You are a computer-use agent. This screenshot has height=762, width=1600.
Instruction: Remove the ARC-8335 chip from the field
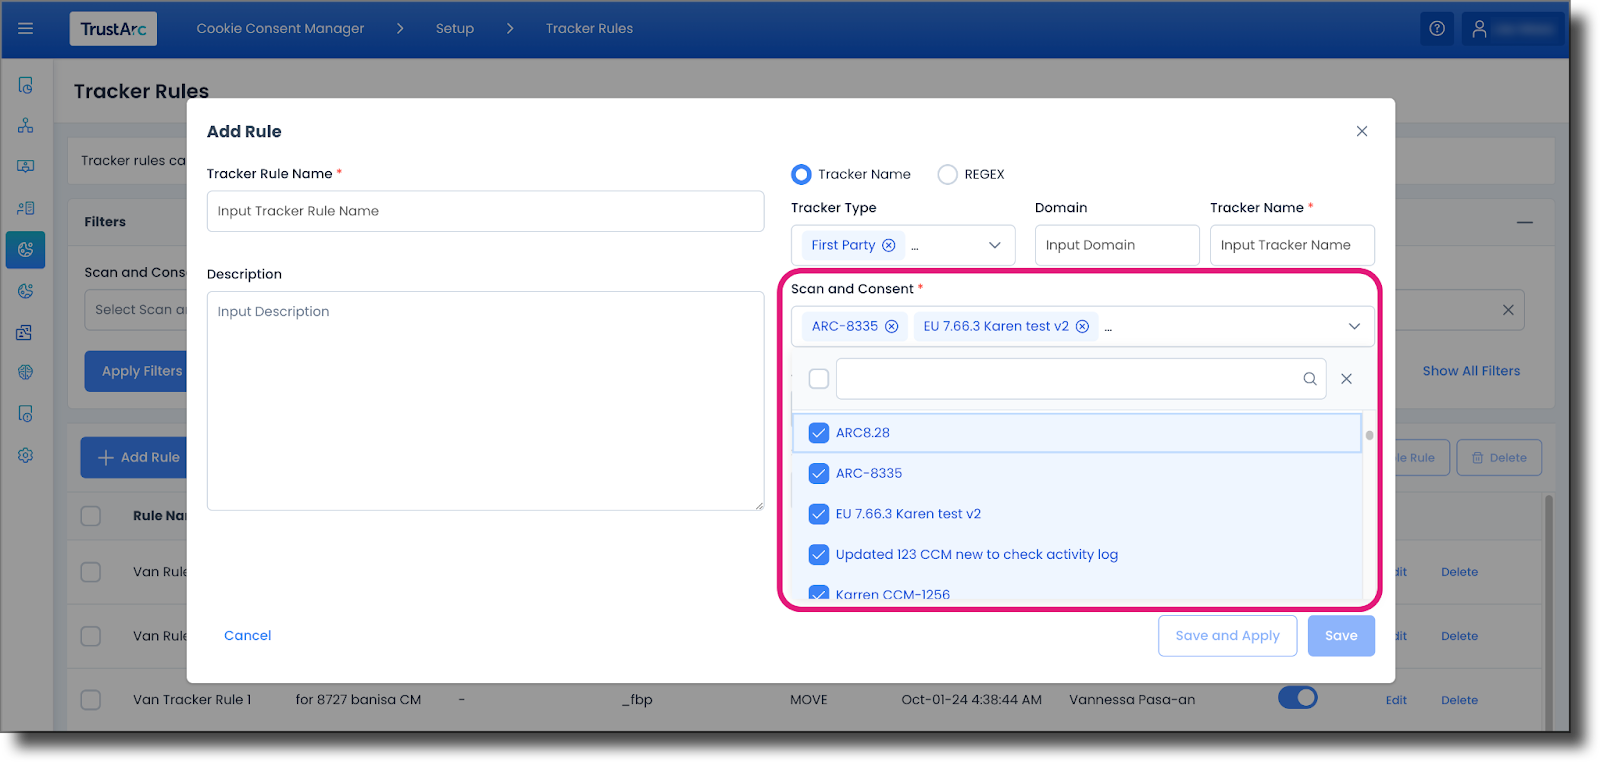[892, 326]
